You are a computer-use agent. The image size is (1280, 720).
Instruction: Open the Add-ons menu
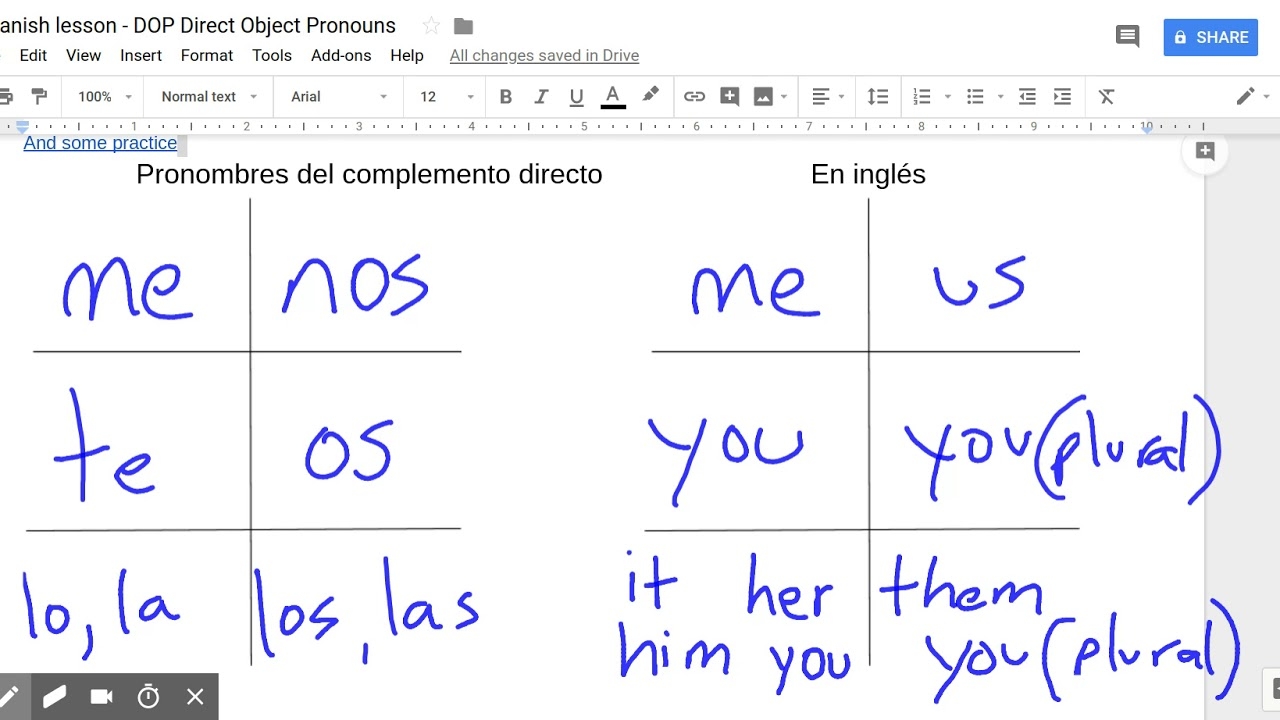(341, 55)
